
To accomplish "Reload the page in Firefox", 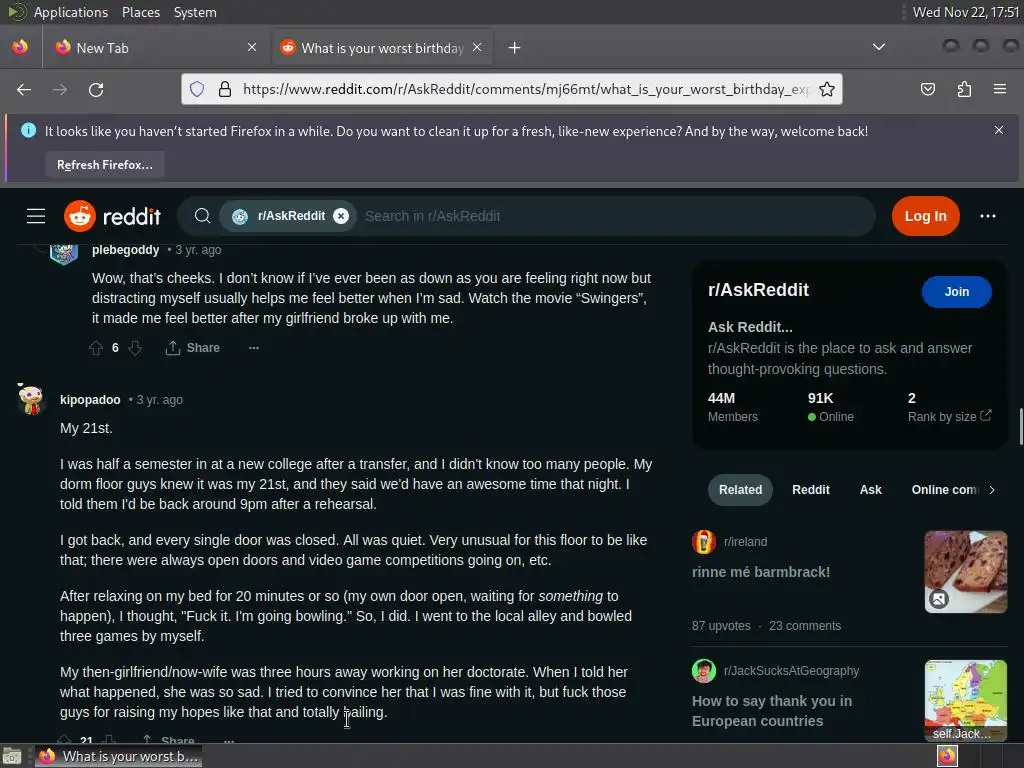I will tap(96, 89).
